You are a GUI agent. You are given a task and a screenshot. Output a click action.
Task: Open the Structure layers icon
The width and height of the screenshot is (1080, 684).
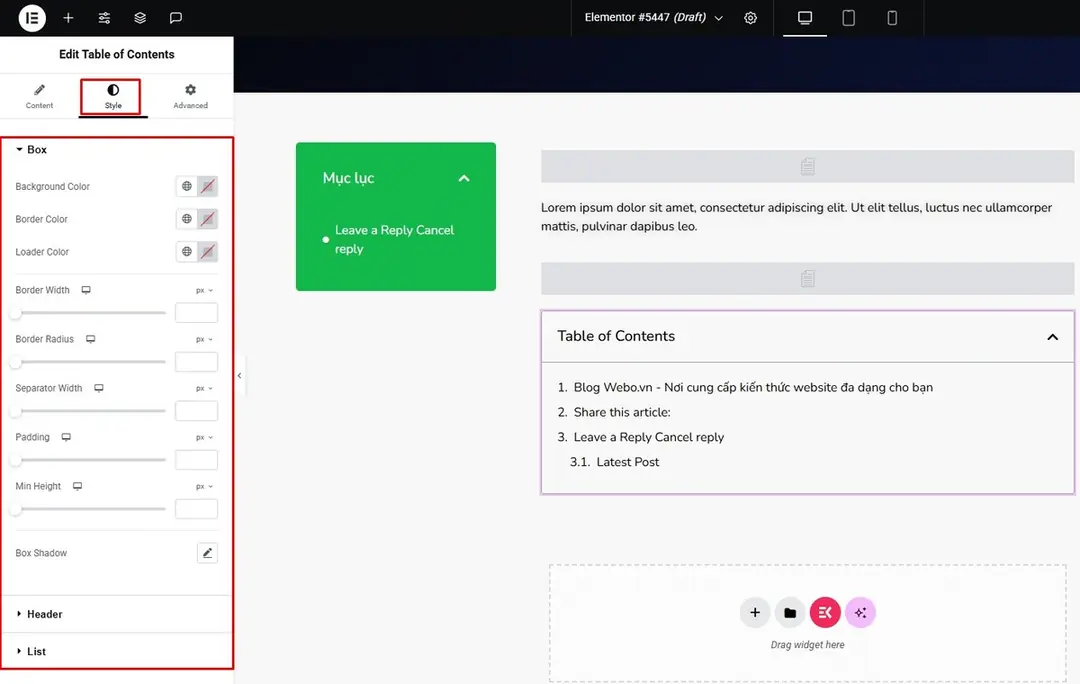tap(140, 18)
